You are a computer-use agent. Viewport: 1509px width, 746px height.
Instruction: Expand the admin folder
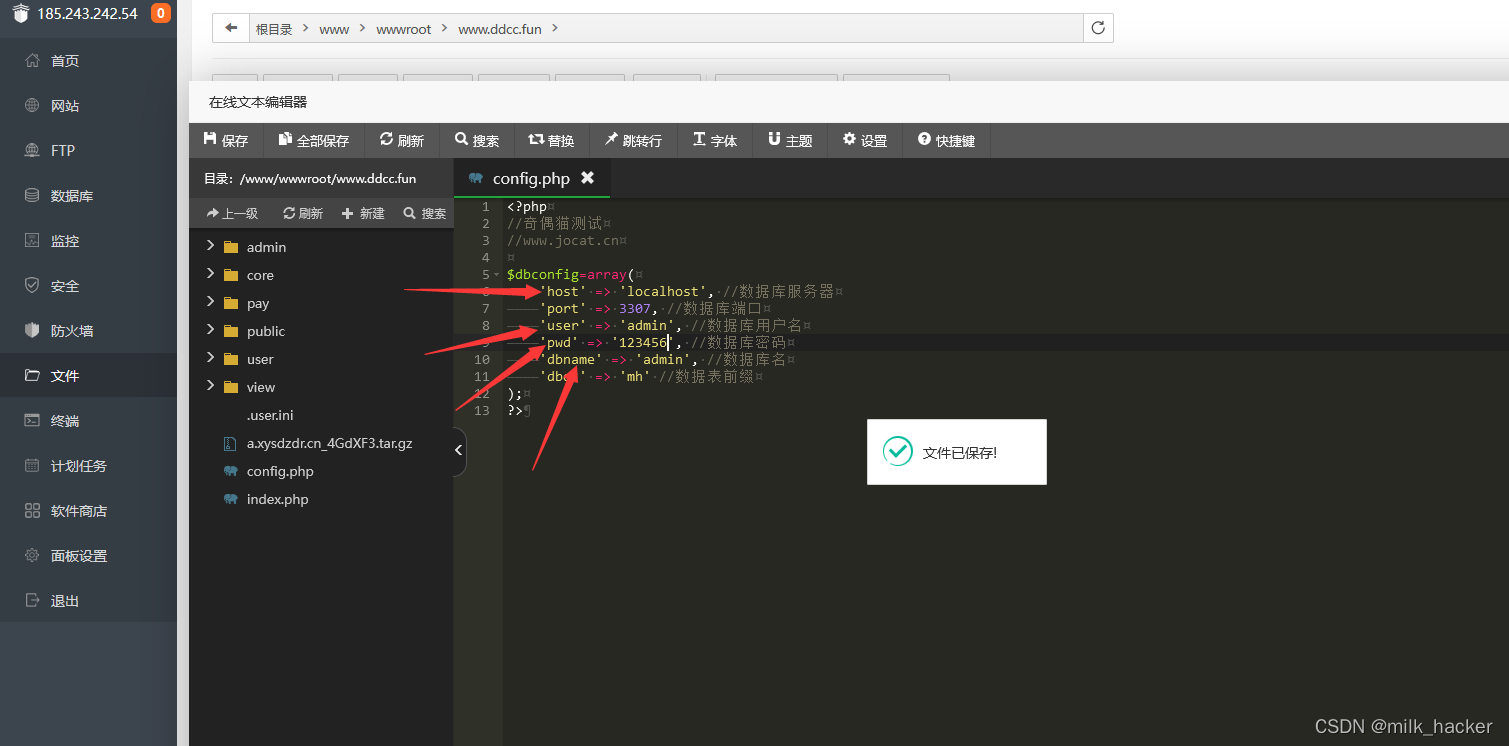click(x=210, y=246)
